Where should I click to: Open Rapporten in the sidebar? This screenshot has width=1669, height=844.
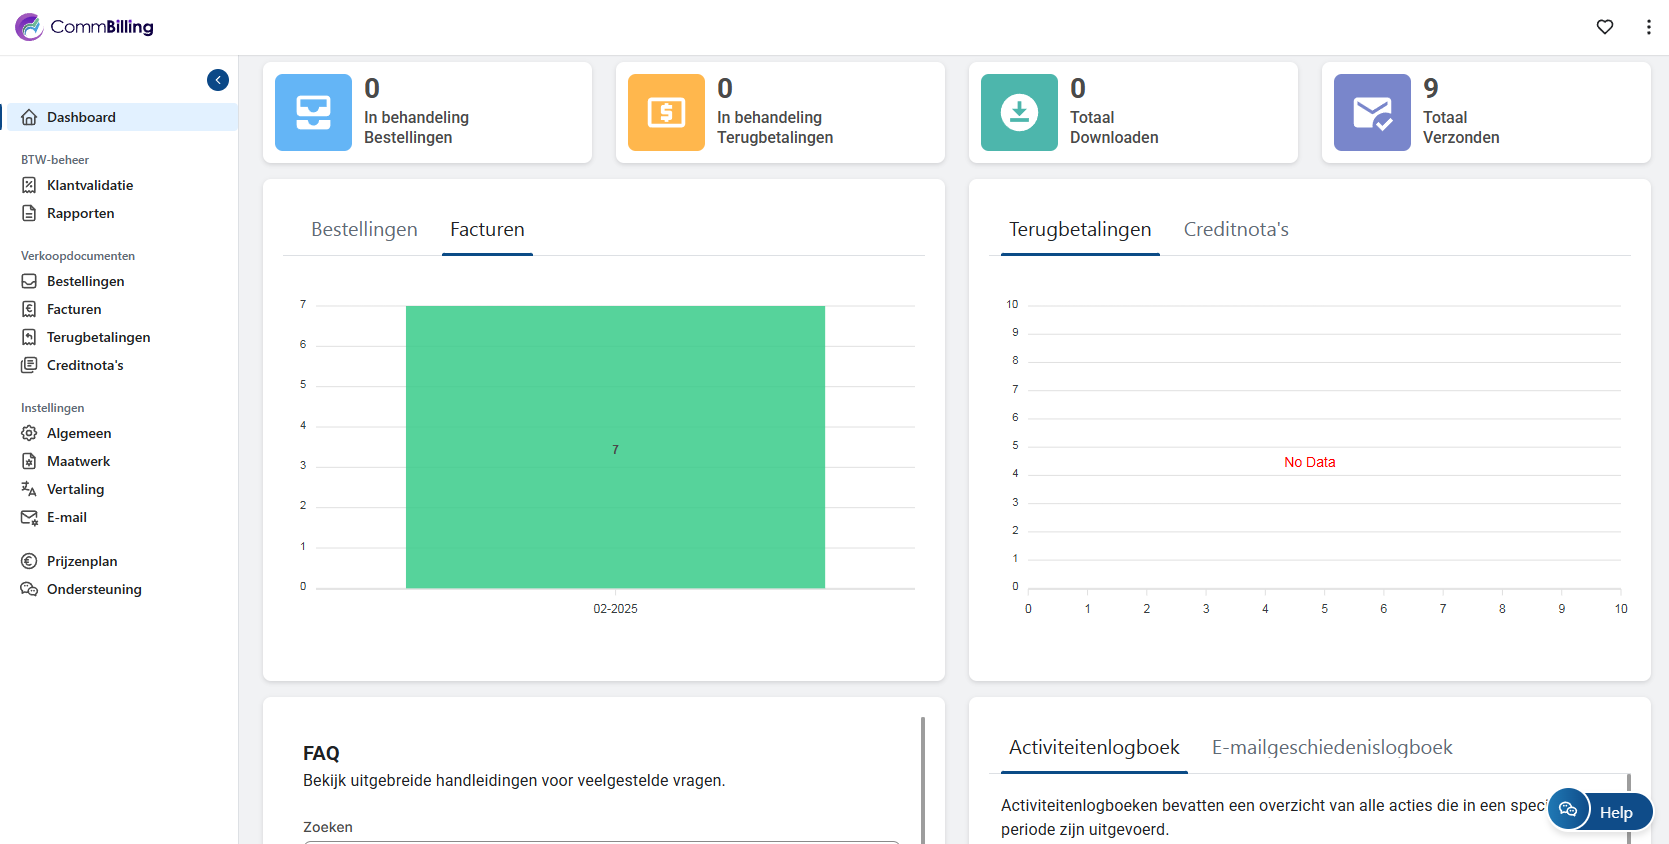[80, 213]
